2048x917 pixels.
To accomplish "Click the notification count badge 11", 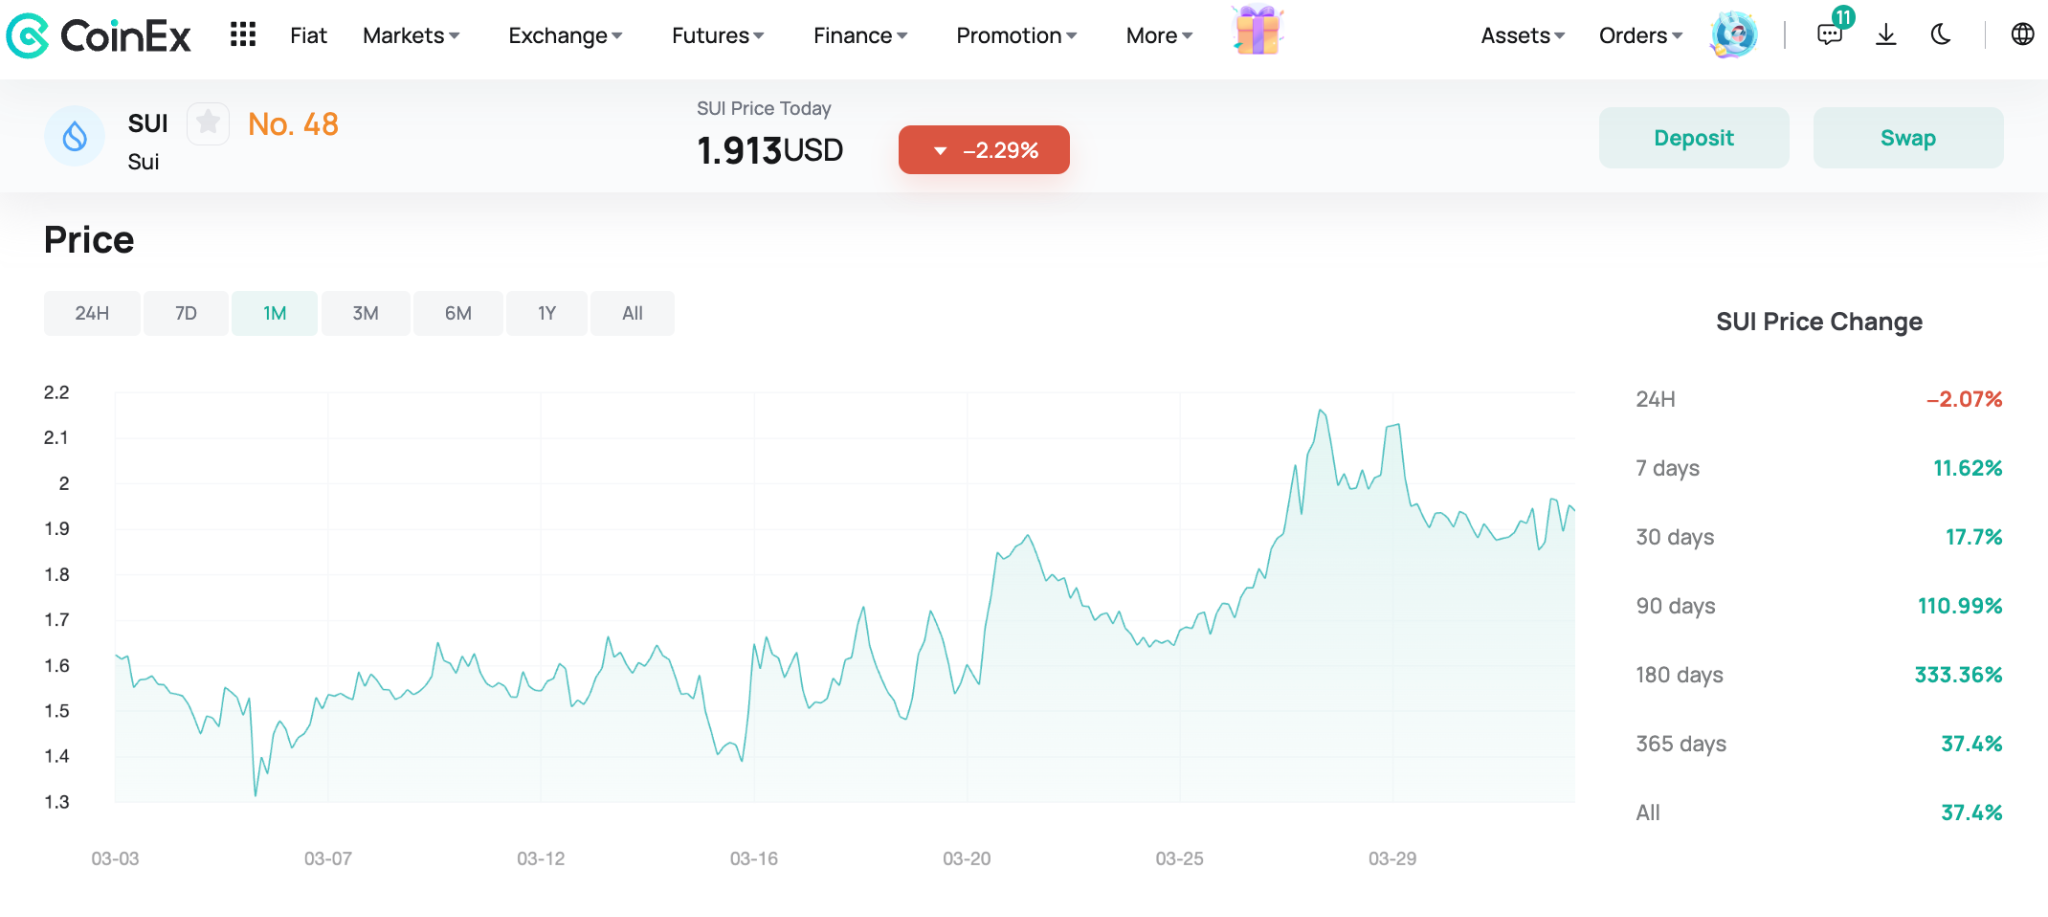I will (1843, 17).
